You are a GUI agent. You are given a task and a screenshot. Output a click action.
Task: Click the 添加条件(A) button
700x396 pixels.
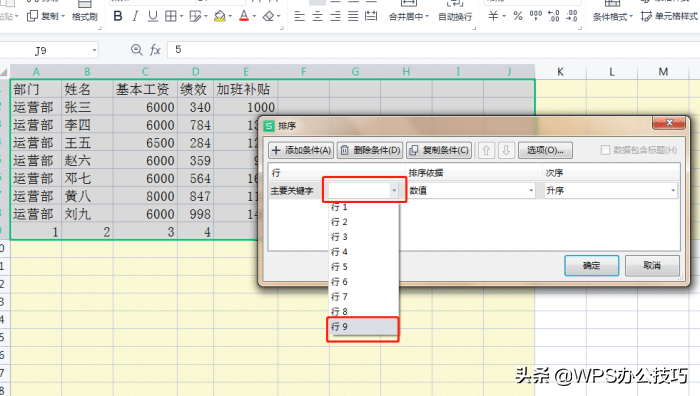click(301, 150)
